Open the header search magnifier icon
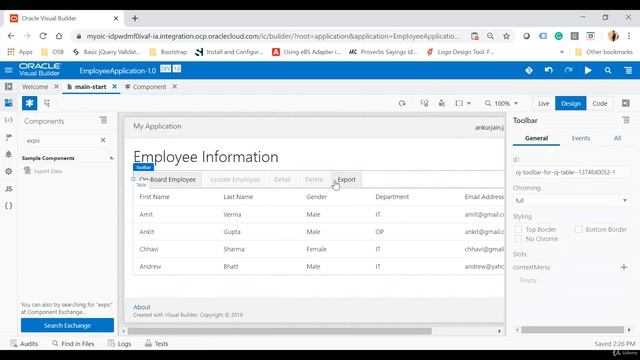This screenshot has height=360, width=640. click(608, 70)
